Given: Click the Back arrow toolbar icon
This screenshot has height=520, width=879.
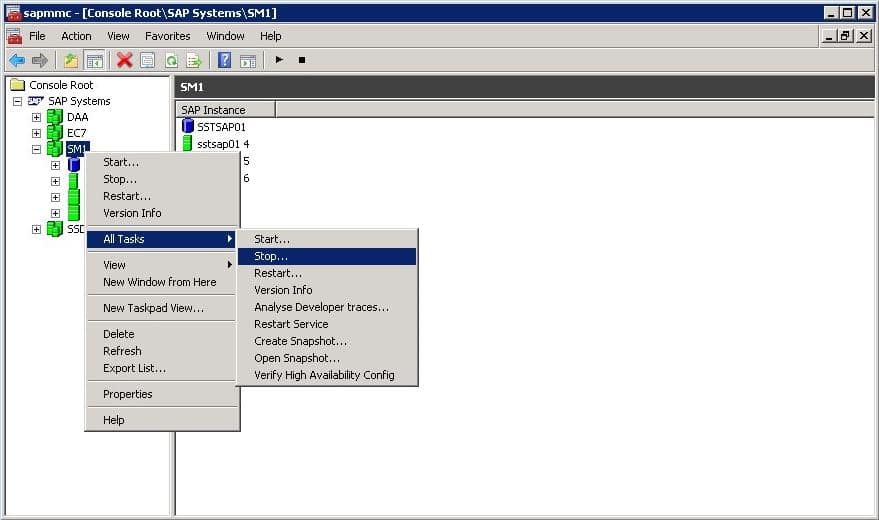Looking at the screenshot, I should pos(17,60).
